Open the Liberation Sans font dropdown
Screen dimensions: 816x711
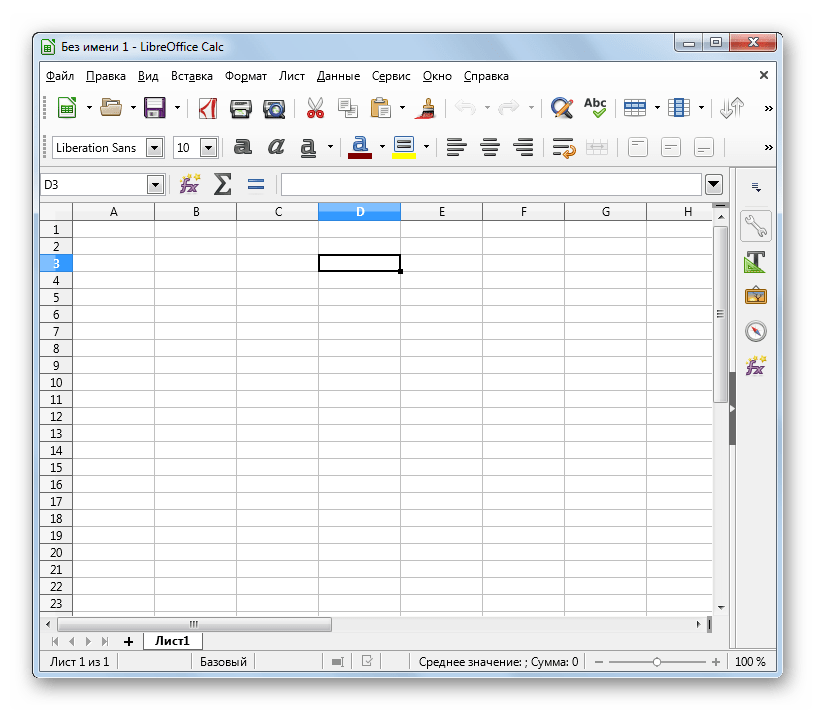point(155,148)
